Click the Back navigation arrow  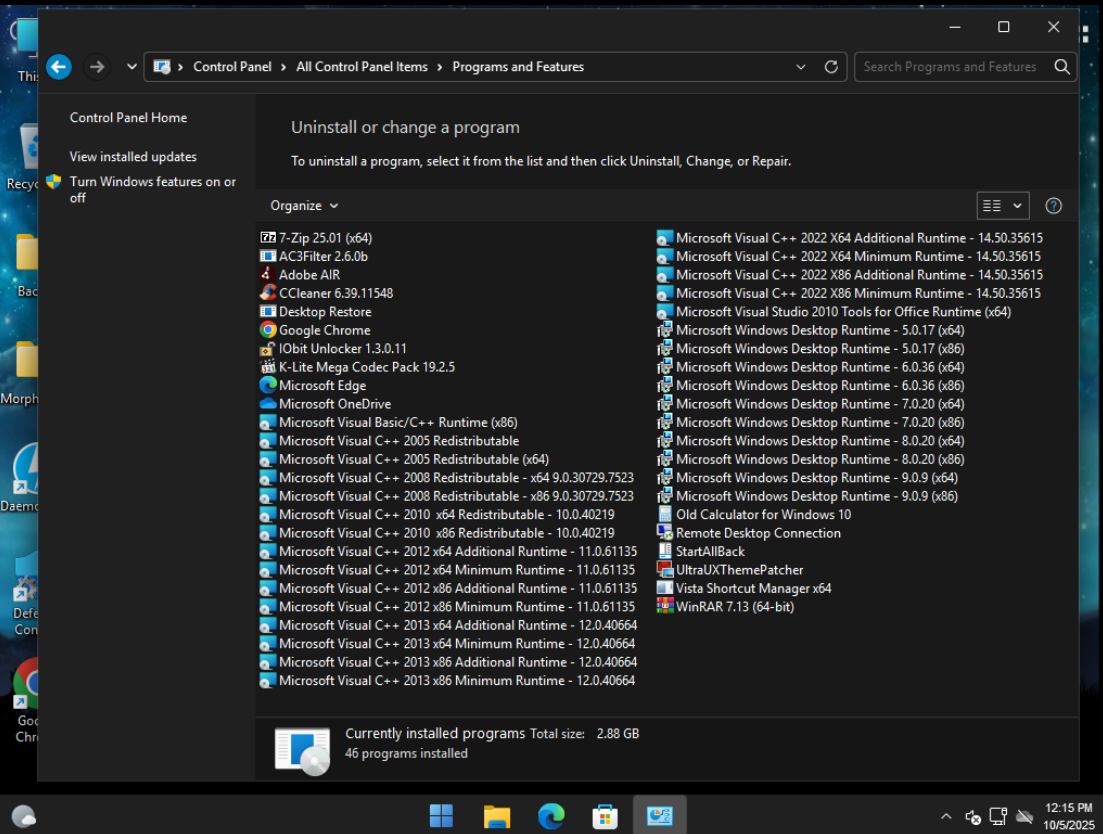[x=59, y=67]
